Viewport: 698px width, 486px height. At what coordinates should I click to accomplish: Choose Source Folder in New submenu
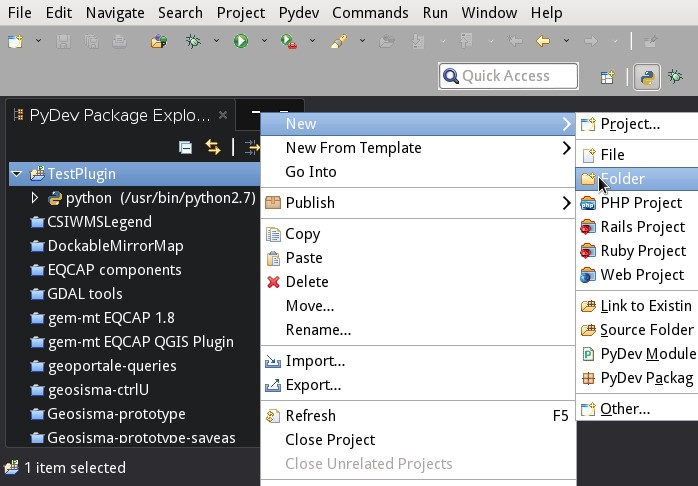coord(637,330)
